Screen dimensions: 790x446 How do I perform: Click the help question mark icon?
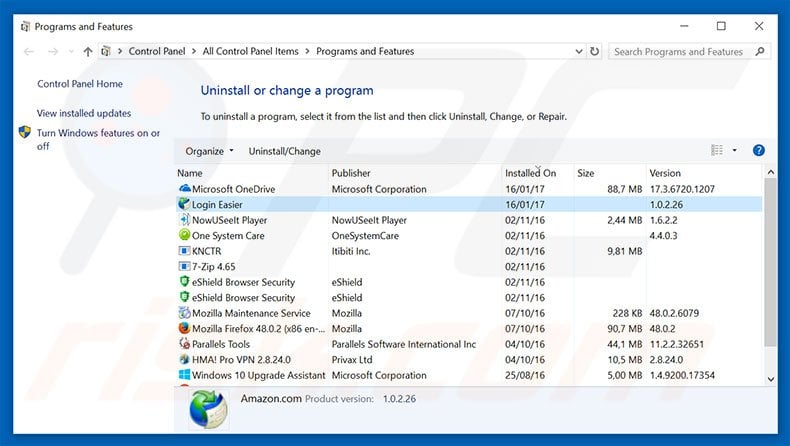(759, 150)
